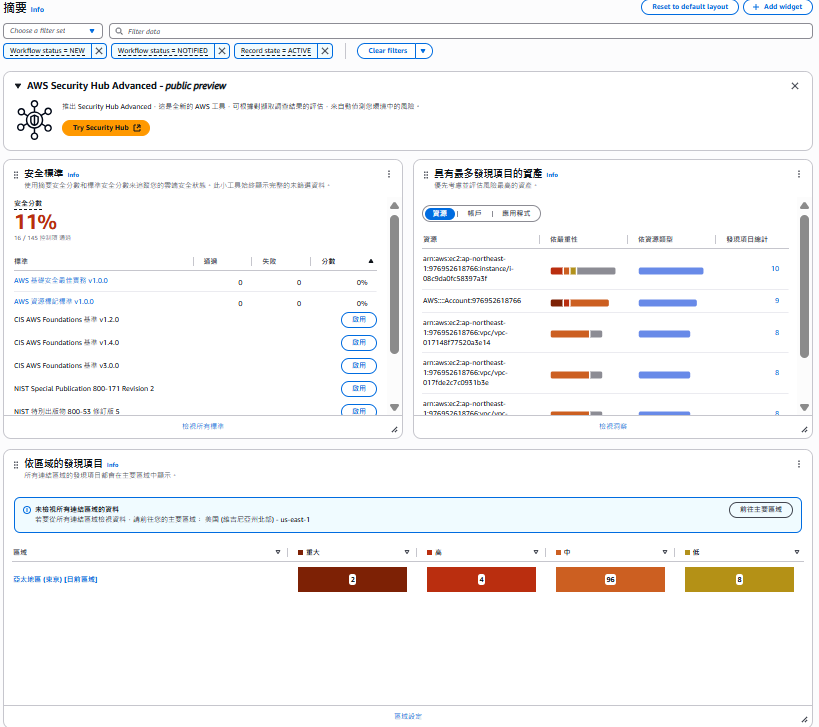The height and width of the screenshot is (727, 819).
Task: Remove the Workflow status = NEW filter
Action: pyautogui.click(x=99, y=51)
